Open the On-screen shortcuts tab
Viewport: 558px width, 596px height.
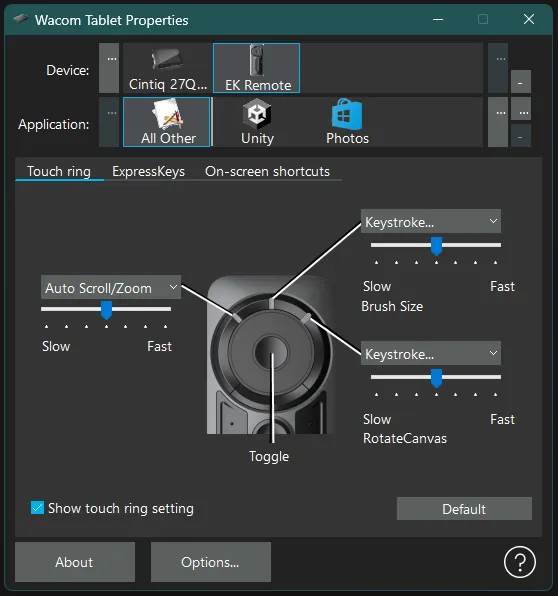[x=267, y=171]
